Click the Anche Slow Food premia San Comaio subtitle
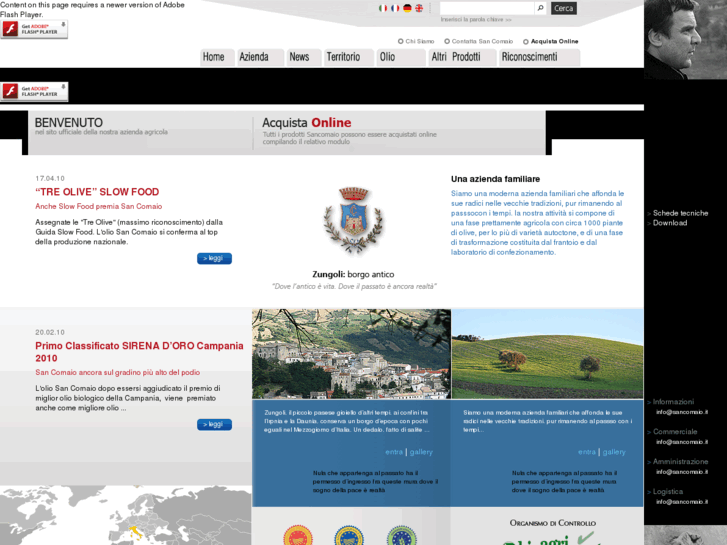 [99, 206]
